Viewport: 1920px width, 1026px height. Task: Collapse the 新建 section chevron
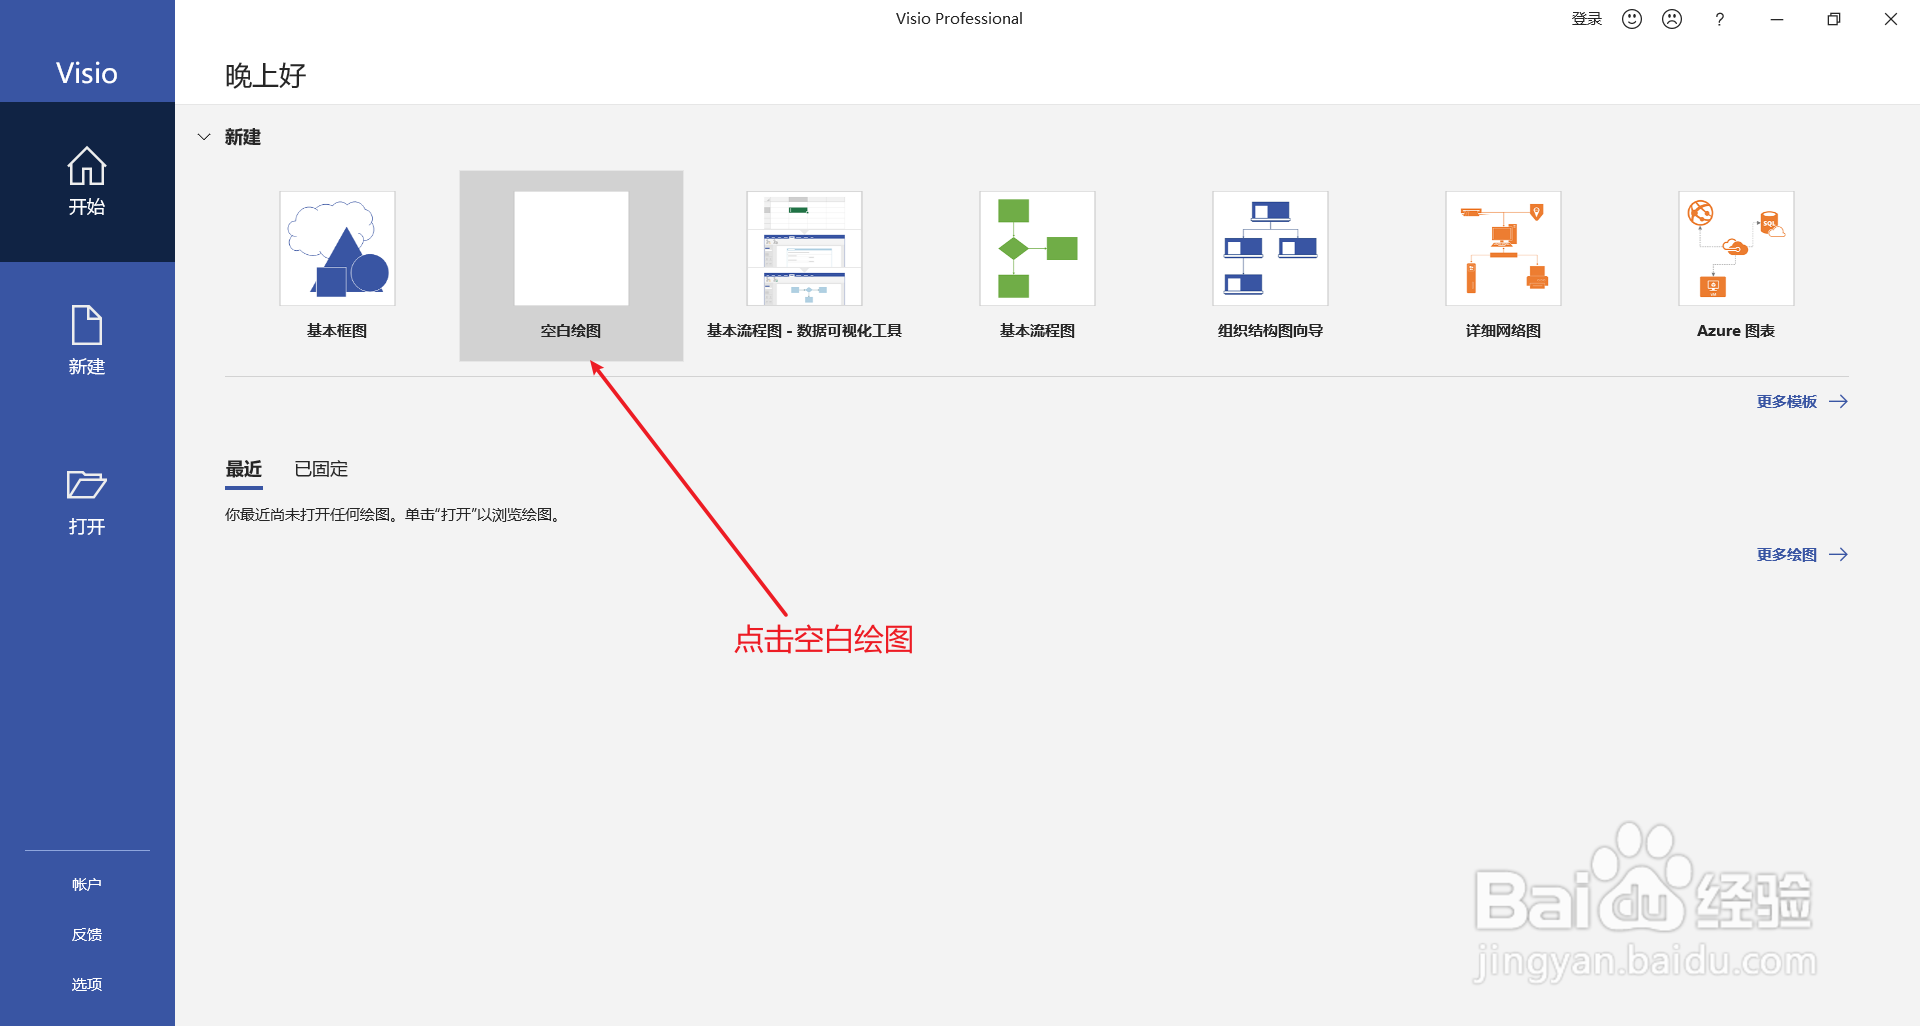pyautogui.click(x=204, y=137)
